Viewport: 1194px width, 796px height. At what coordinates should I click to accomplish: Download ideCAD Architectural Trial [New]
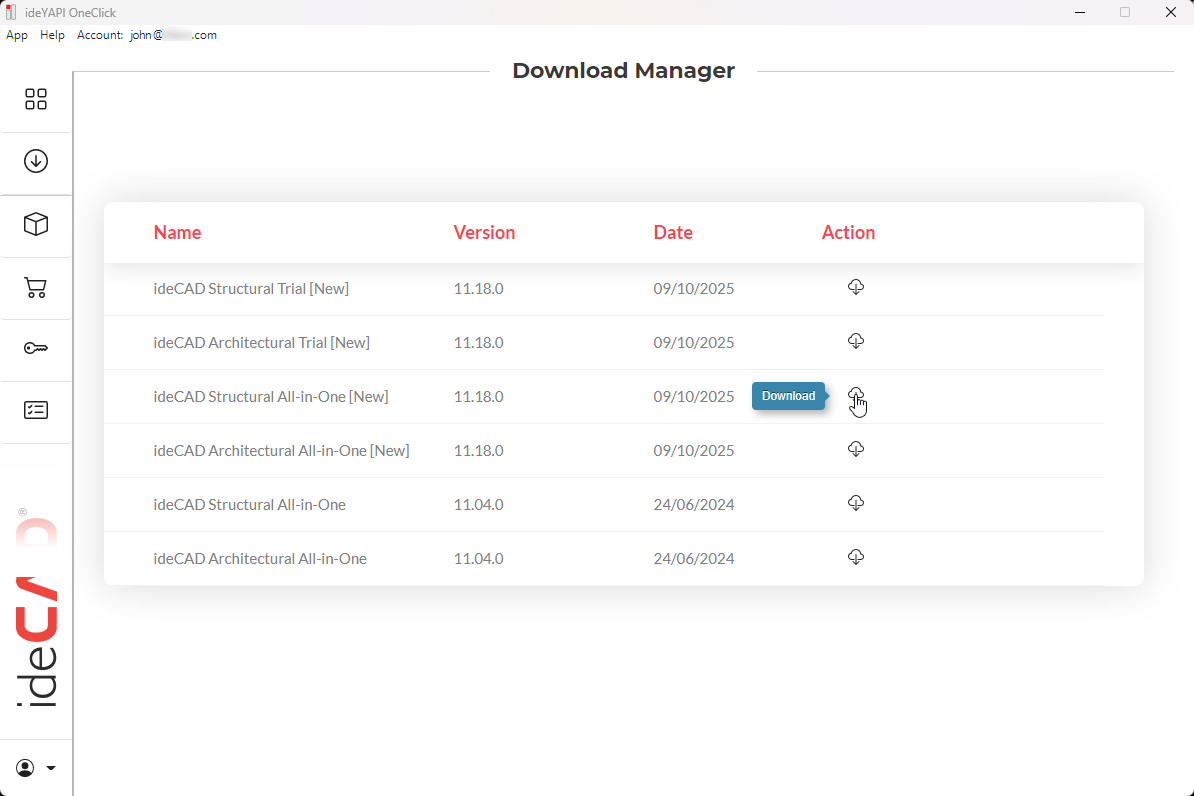click(855, 342)
